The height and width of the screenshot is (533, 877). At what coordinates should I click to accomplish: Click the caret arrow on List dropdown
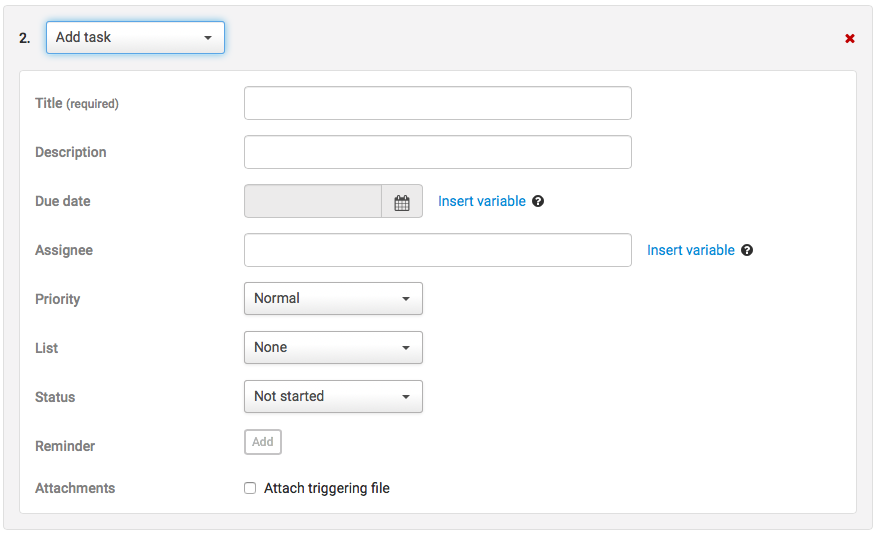coord(406,348)
